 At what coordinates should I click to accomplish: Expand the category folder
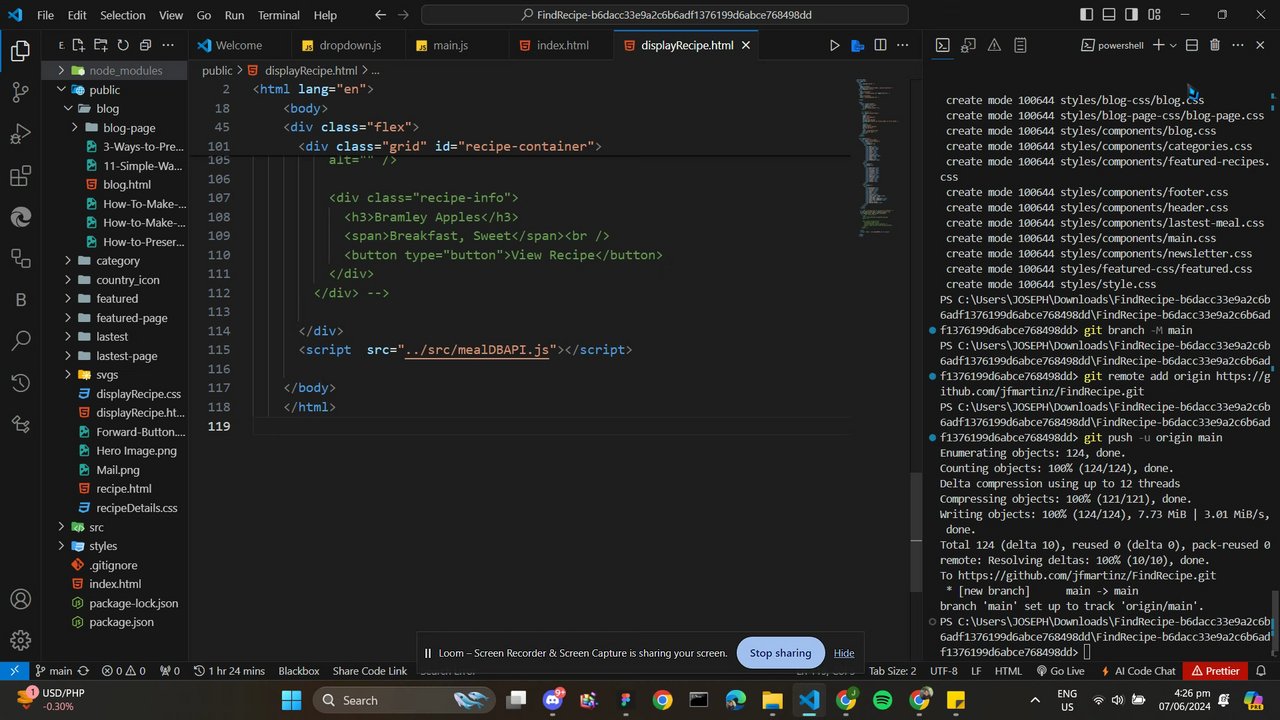[115, 261]
